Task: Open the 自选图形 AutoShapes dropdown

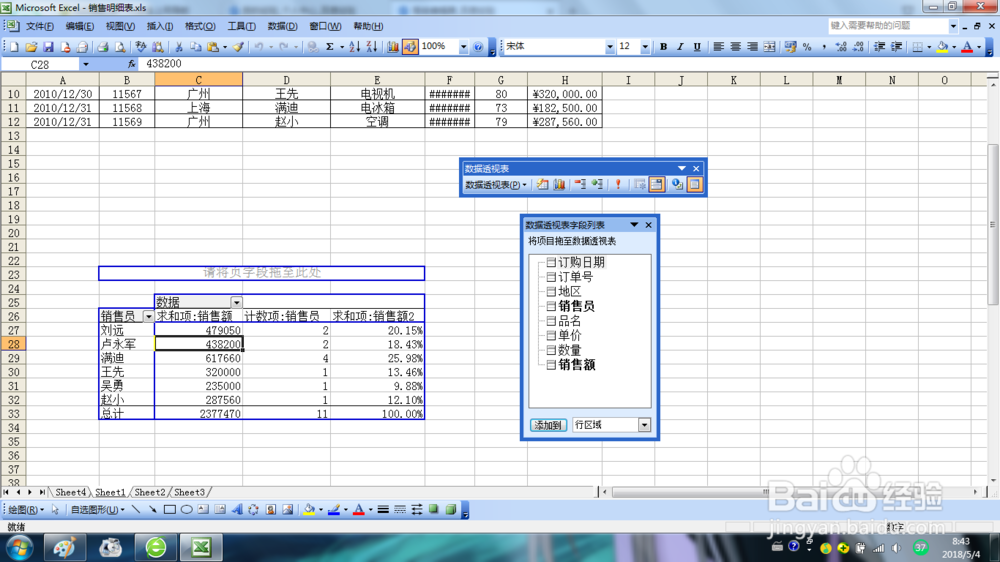Action: coord(97,510)
